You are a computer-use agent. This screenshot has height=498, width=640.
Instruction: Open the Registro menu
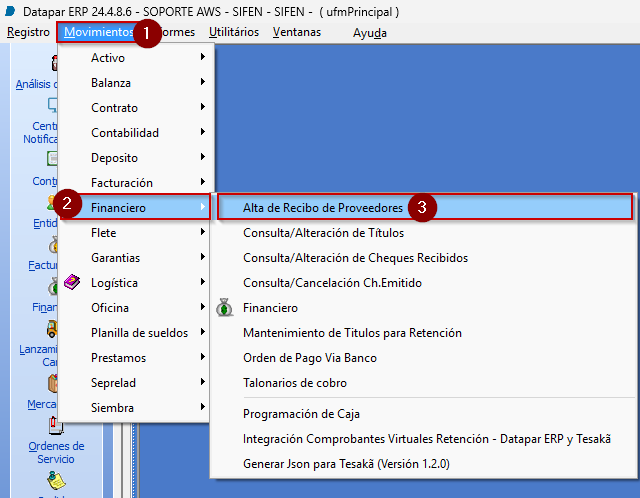(x=28, y=32)
